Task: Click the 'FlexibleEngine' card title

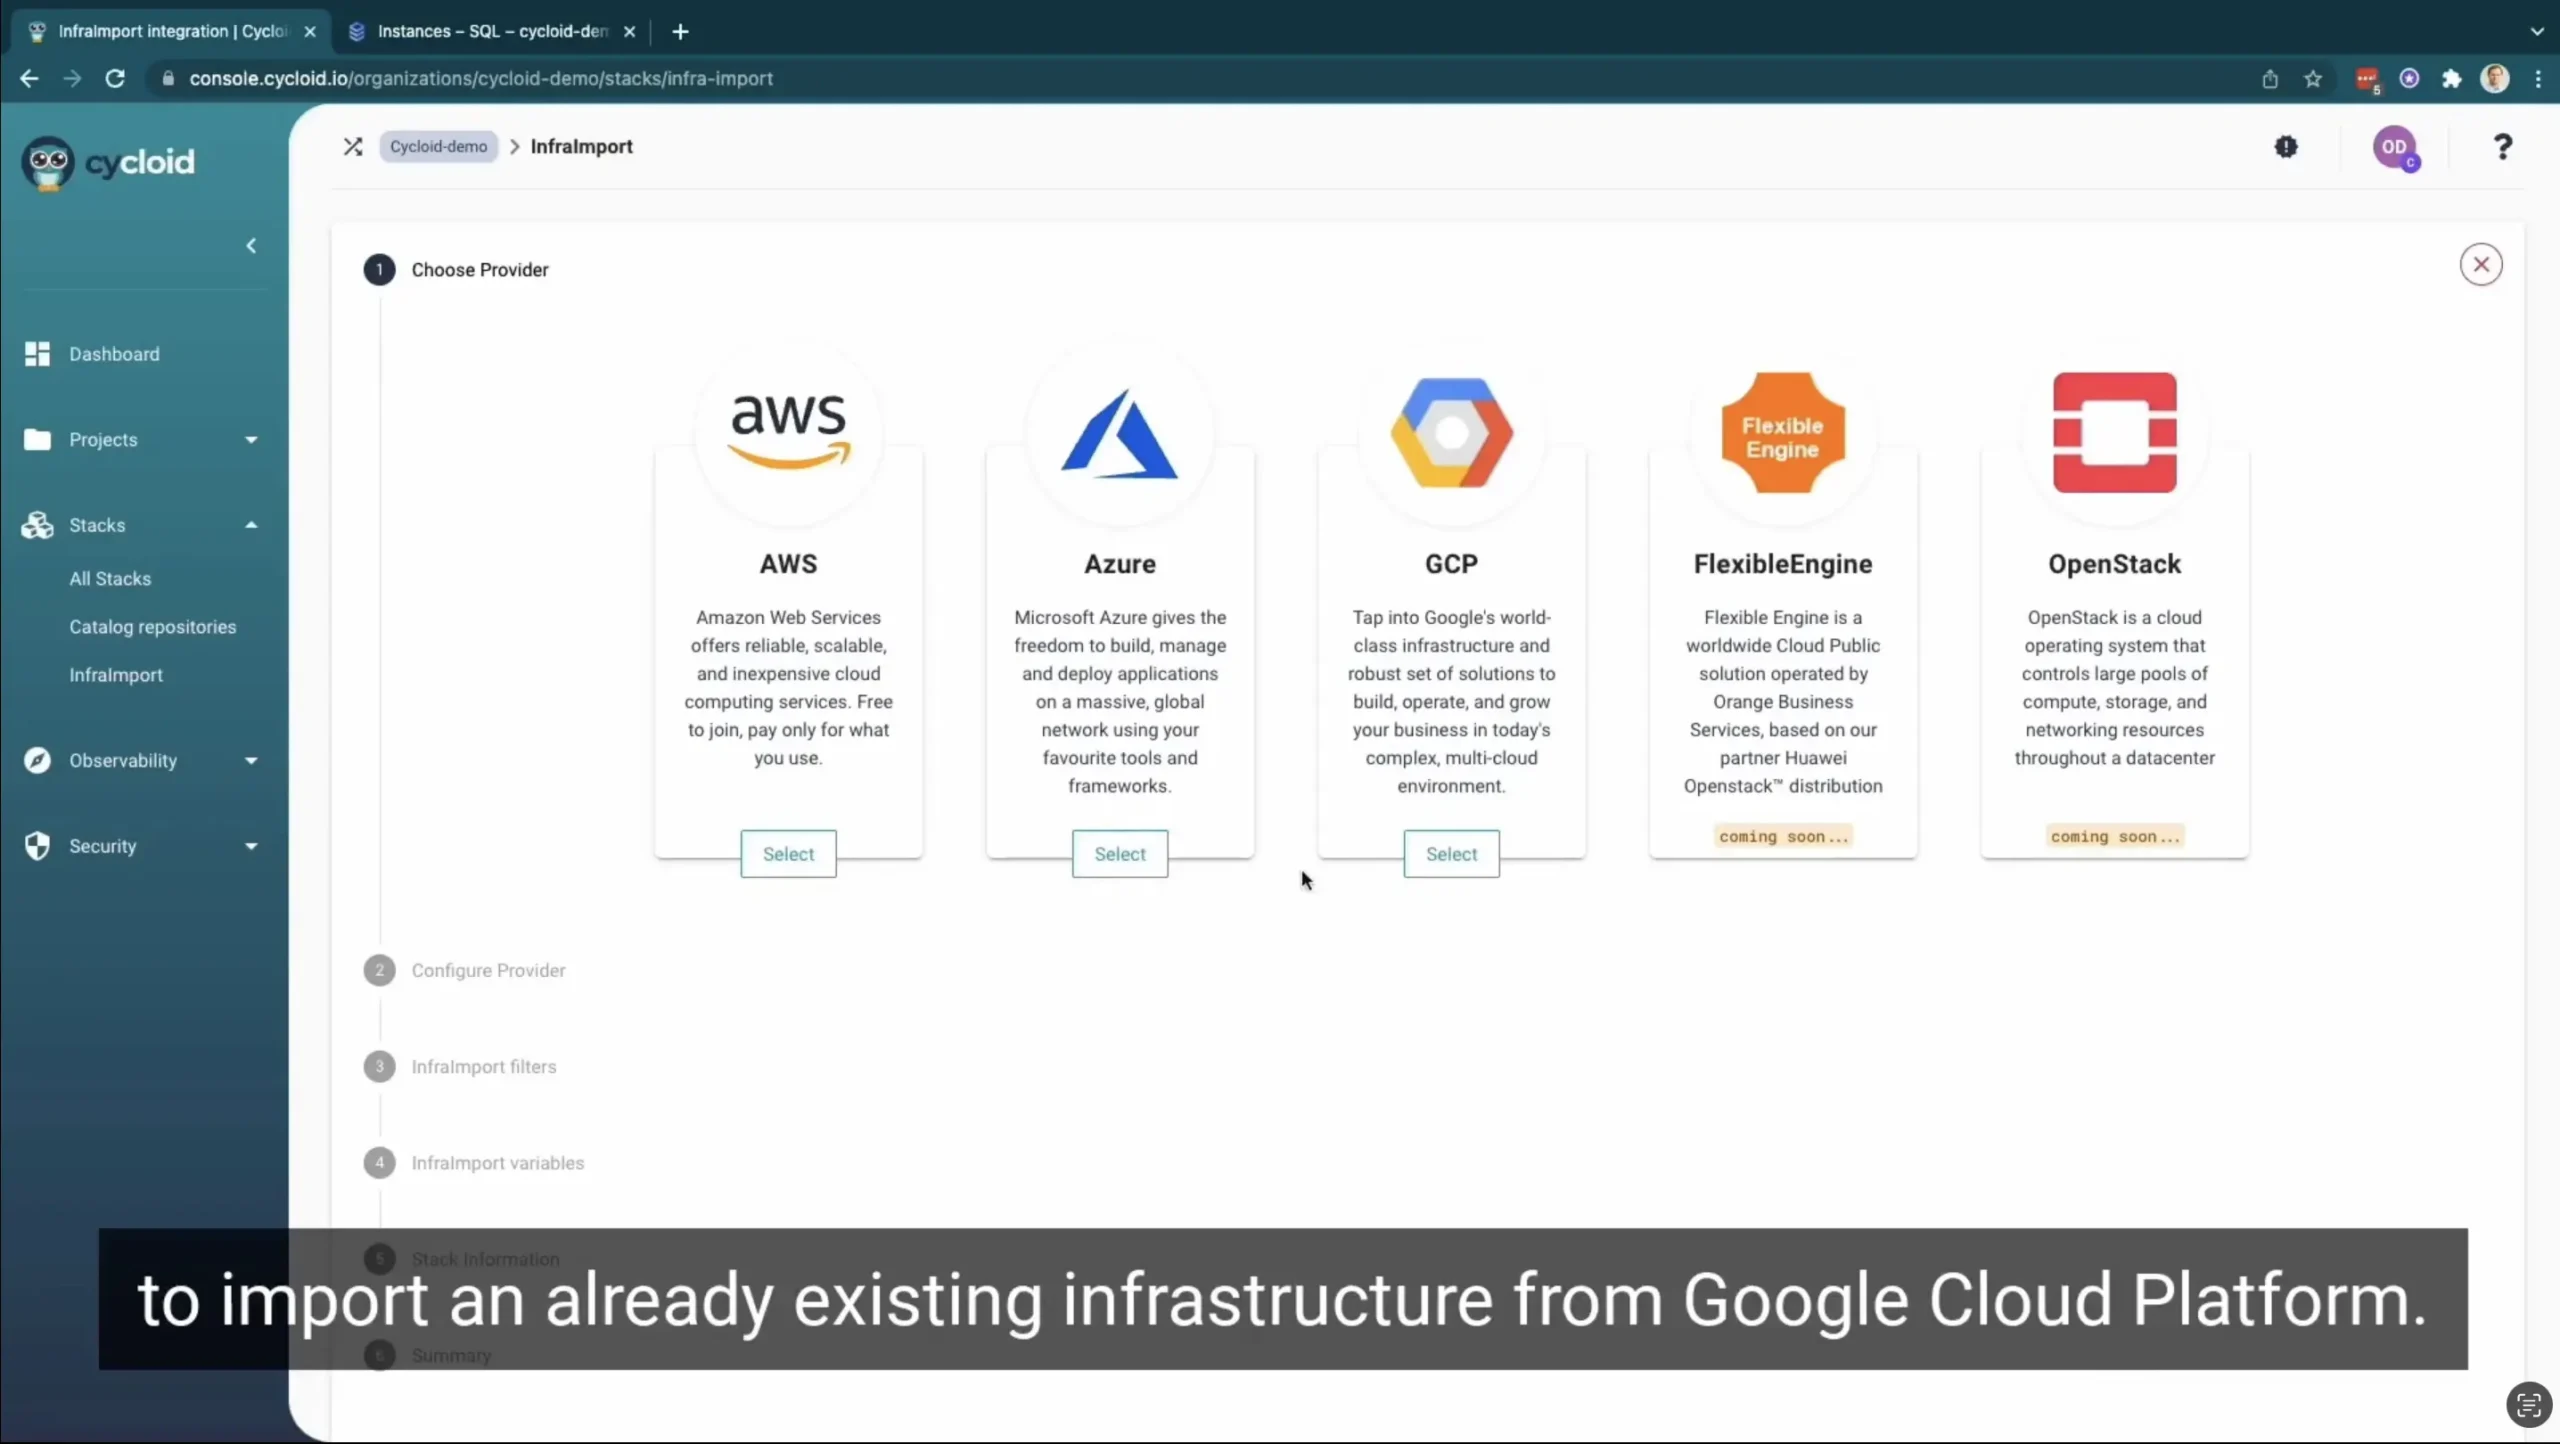Action: (1783, 564)
